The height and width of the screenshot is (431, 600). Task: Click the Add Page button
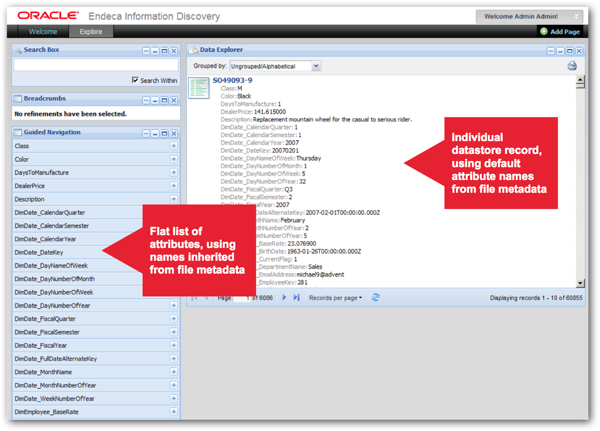tap(560, 31)
